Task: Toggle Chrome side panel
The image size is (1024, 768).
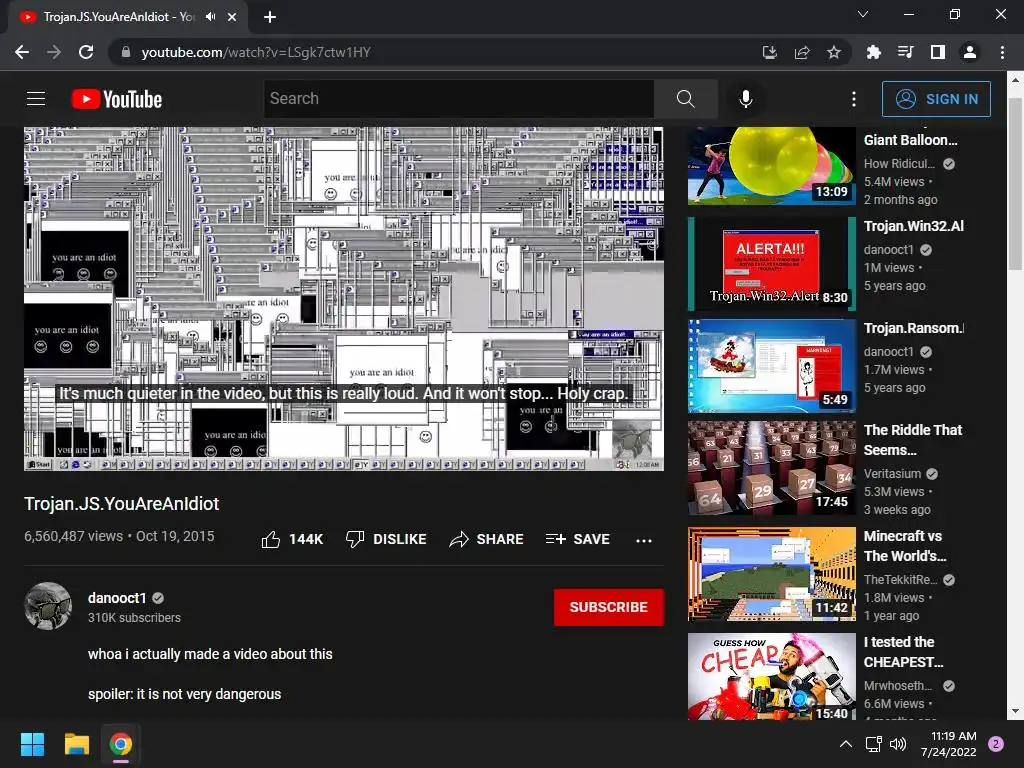Action: pyautogui.click(x=938, y=52)
